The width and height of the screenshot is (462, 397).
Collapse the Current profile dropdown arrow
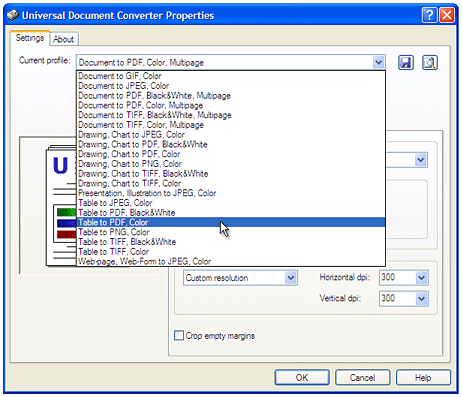click(x=378, y=62)
